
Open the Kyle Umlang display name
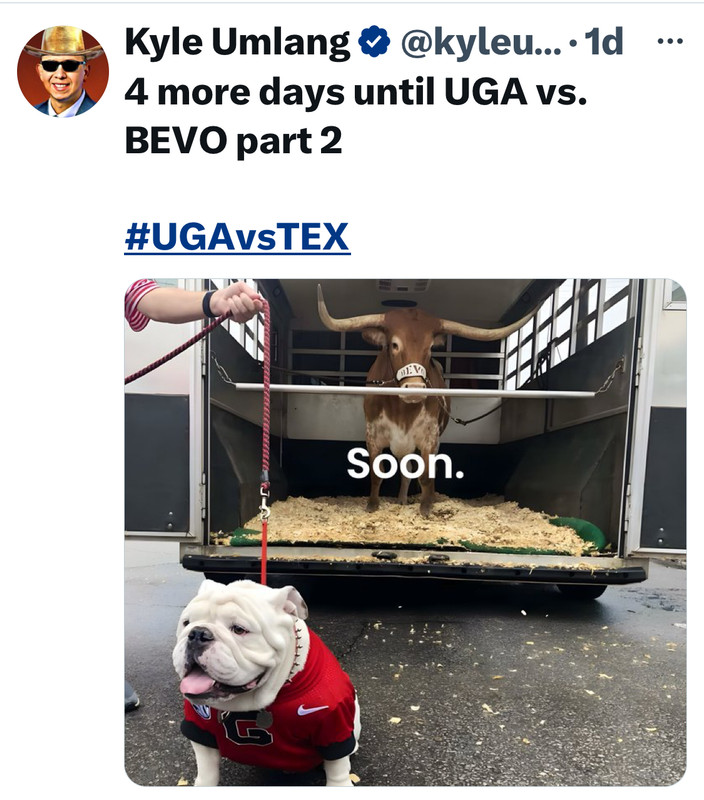[237, 42]
